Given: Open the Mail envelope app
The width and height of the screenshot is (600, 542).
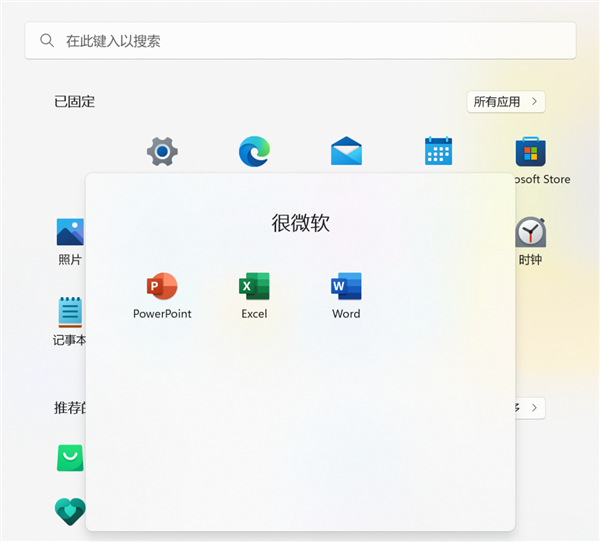Looking at the screenshot, I should (346, 151).
